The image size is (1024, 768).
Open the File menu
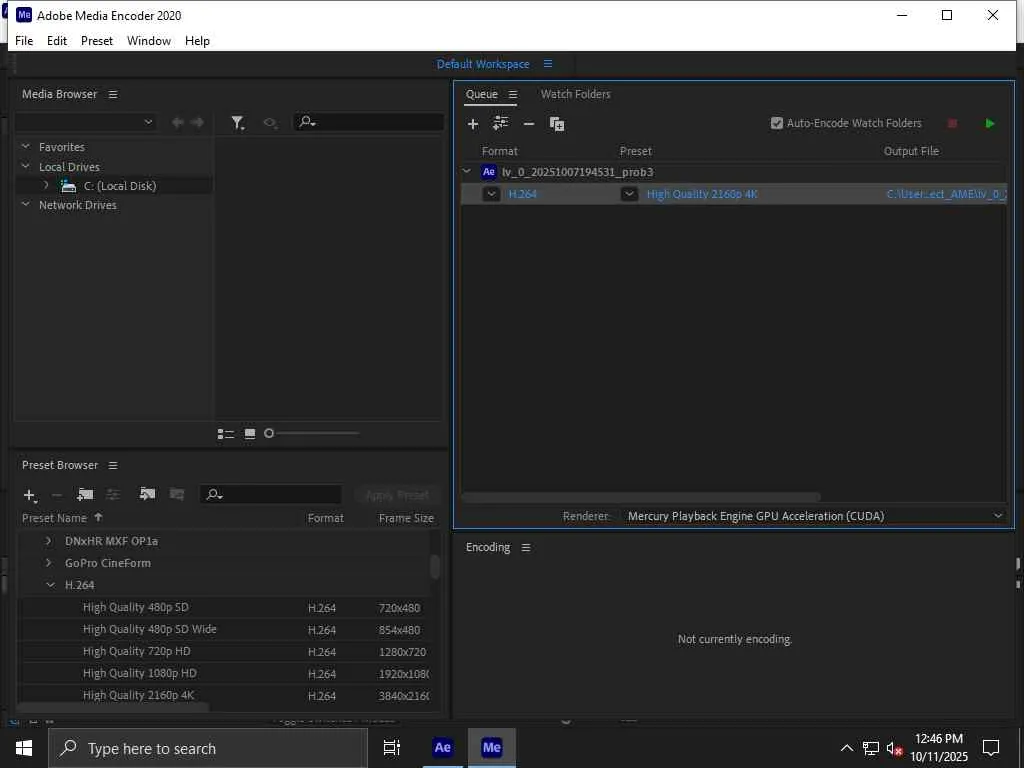[x=24, y=40]
